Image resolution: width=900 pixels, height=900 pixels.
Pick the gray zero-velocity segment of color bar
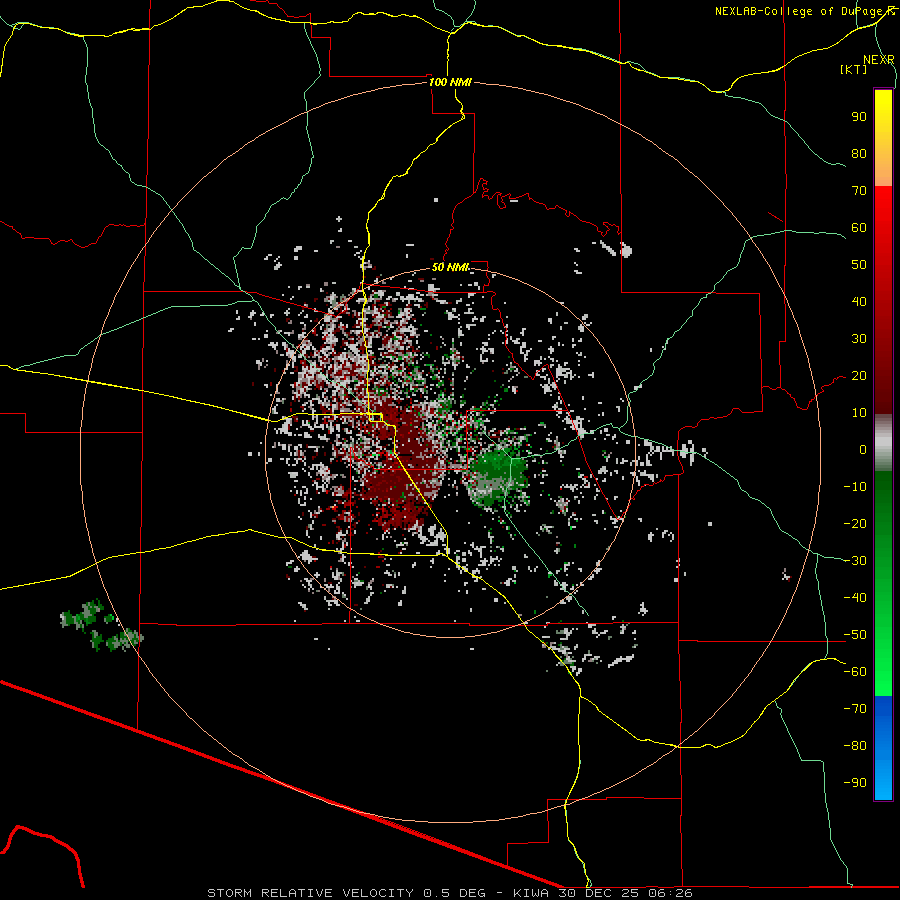[x=883, y=443]
